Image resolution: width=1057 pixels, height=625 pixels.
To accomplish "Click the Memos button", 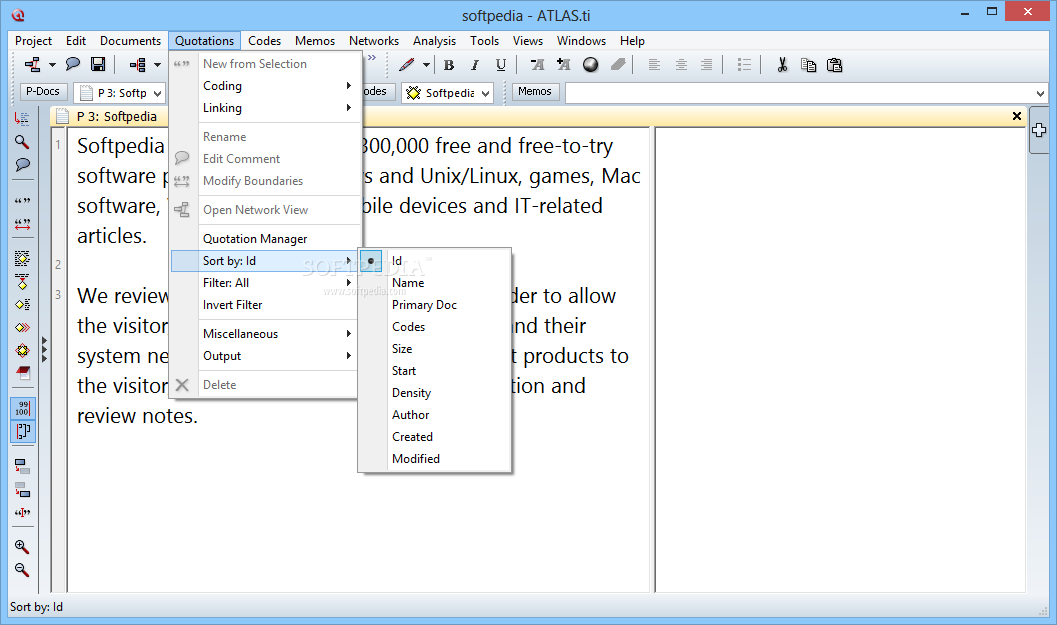I will tap(535, 92).
